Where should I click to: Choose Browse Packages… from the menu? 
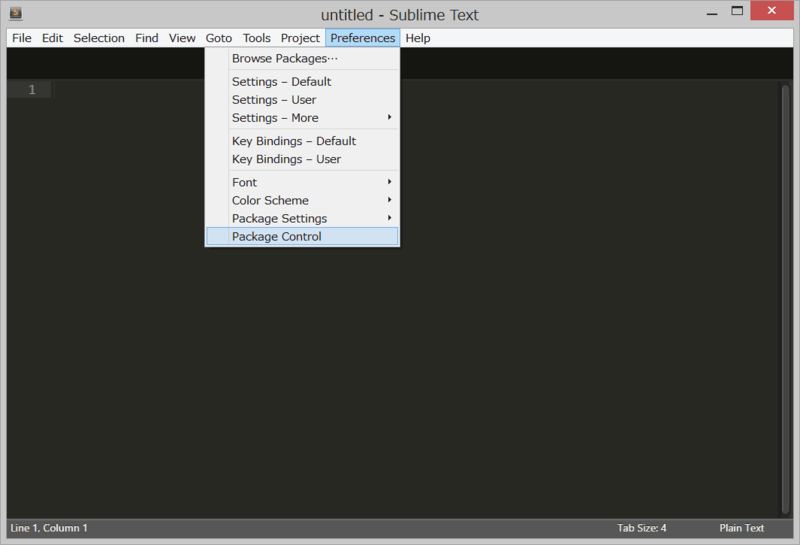point(302,58)
